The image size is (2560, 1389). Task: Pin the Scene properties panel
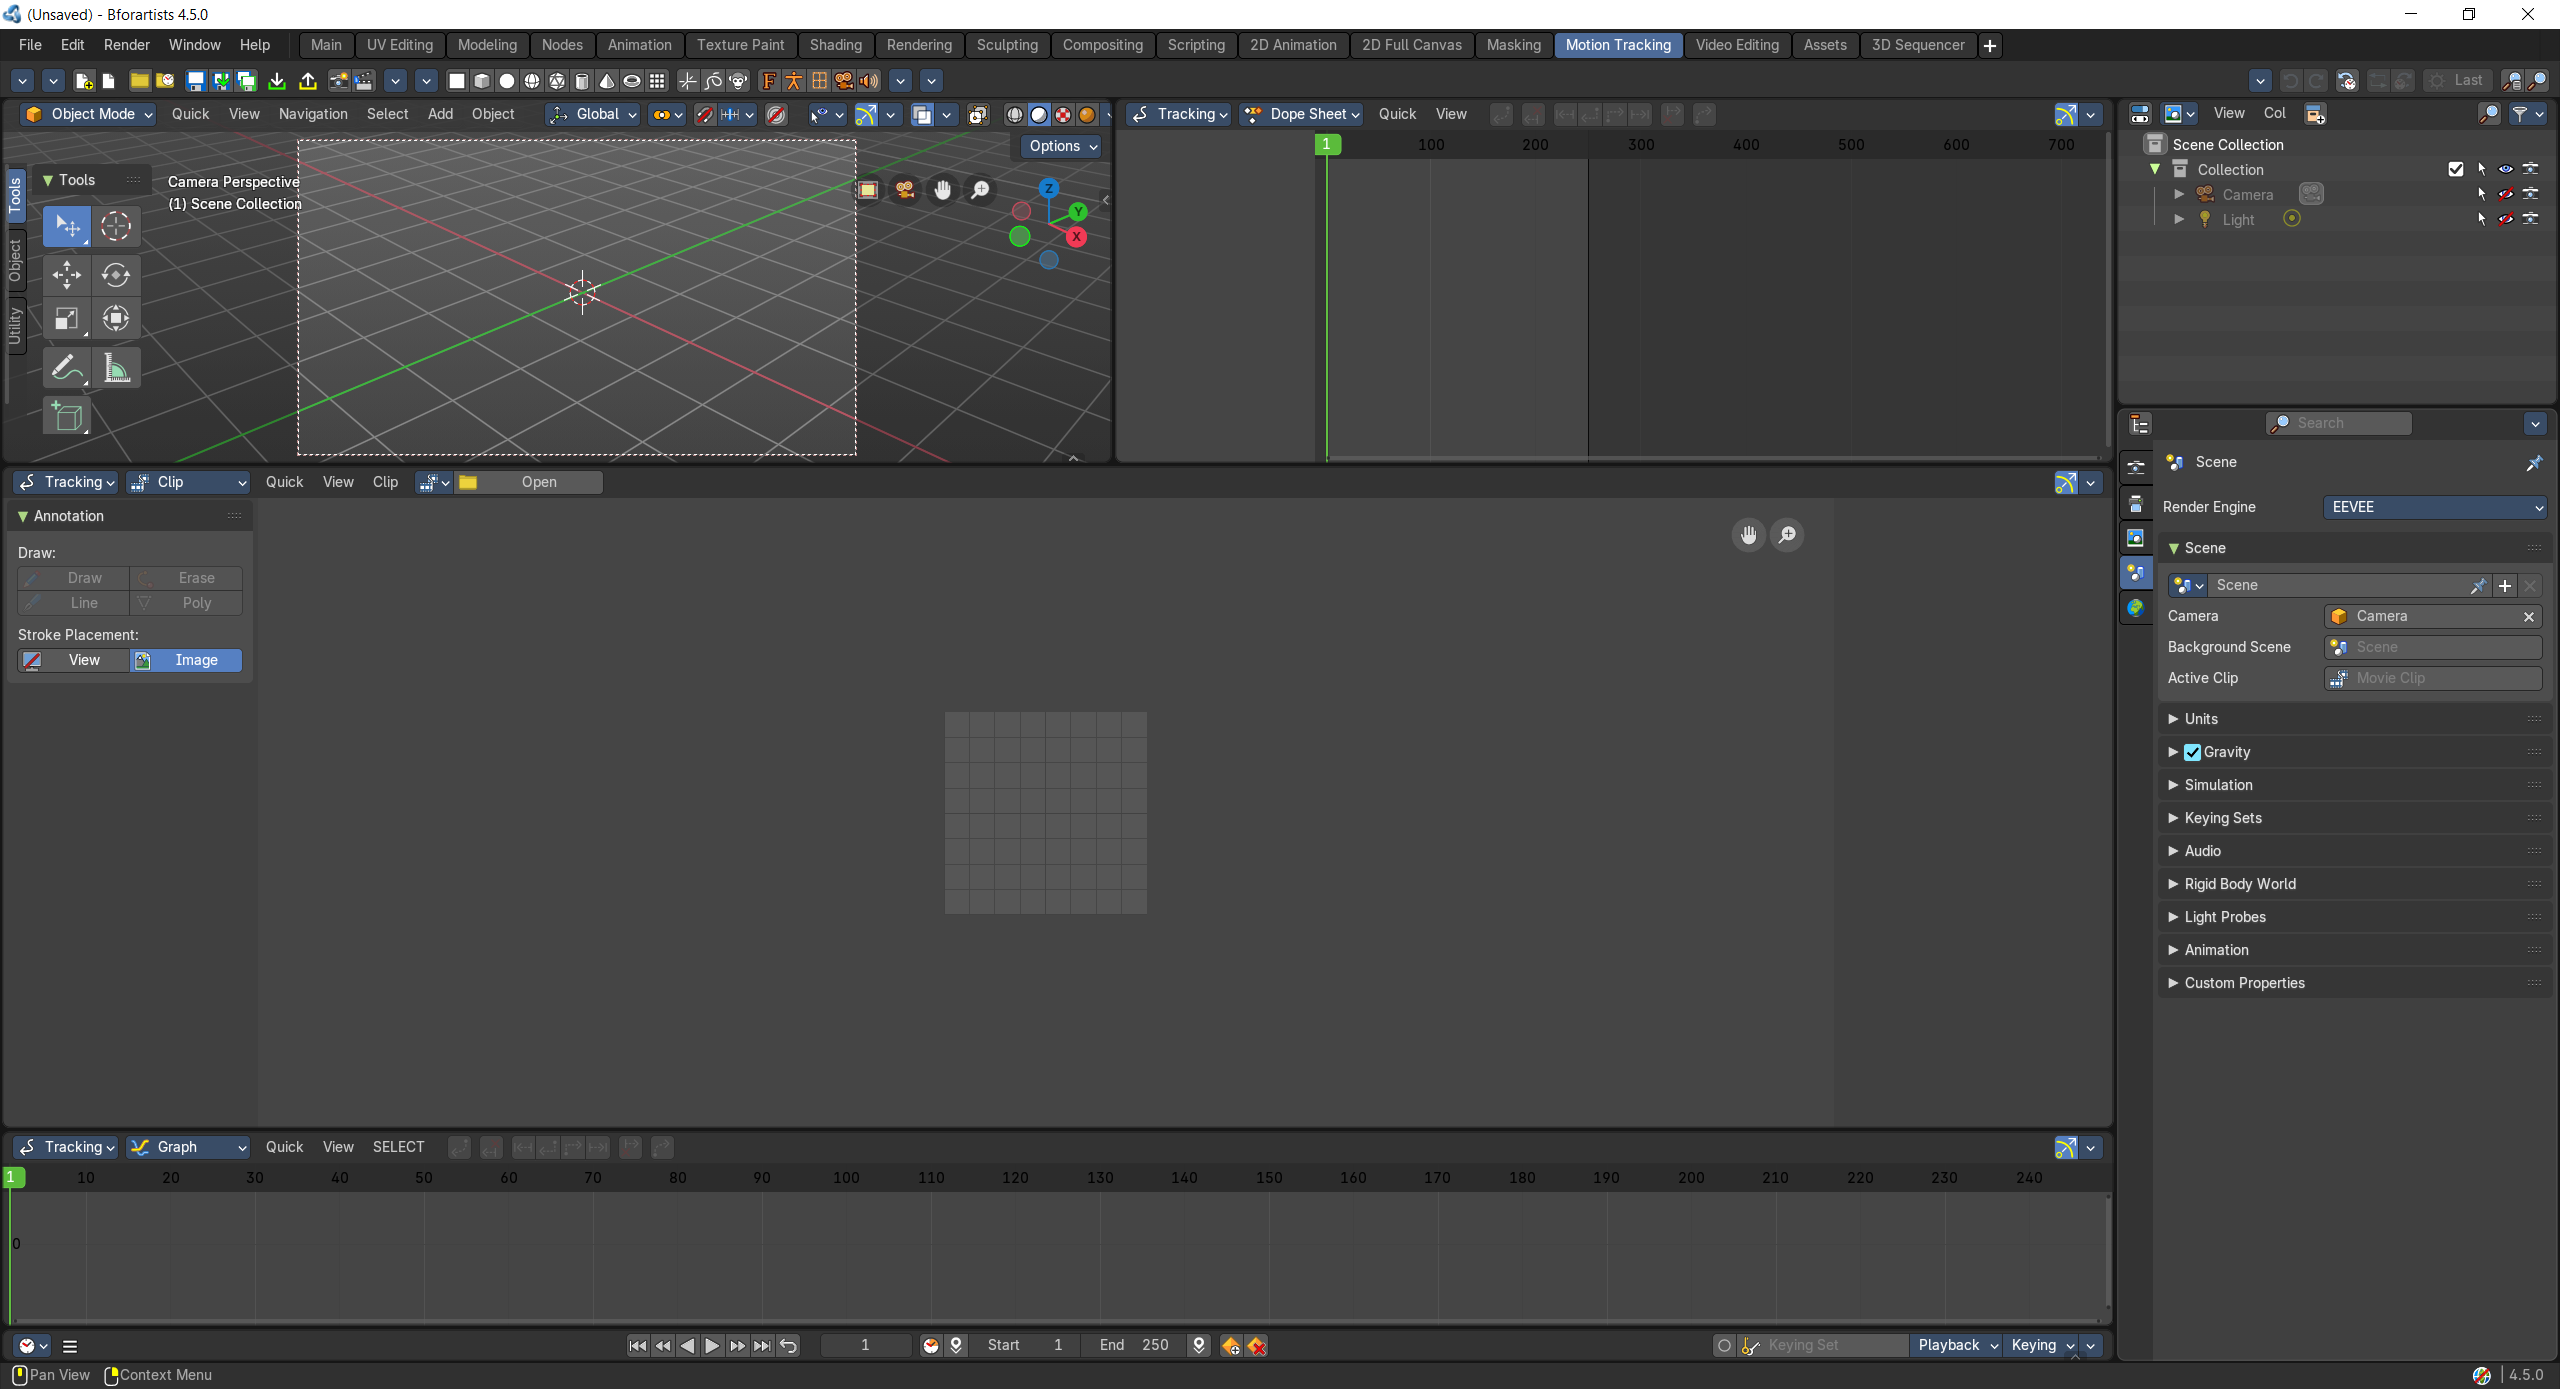tap(2534, 463)
